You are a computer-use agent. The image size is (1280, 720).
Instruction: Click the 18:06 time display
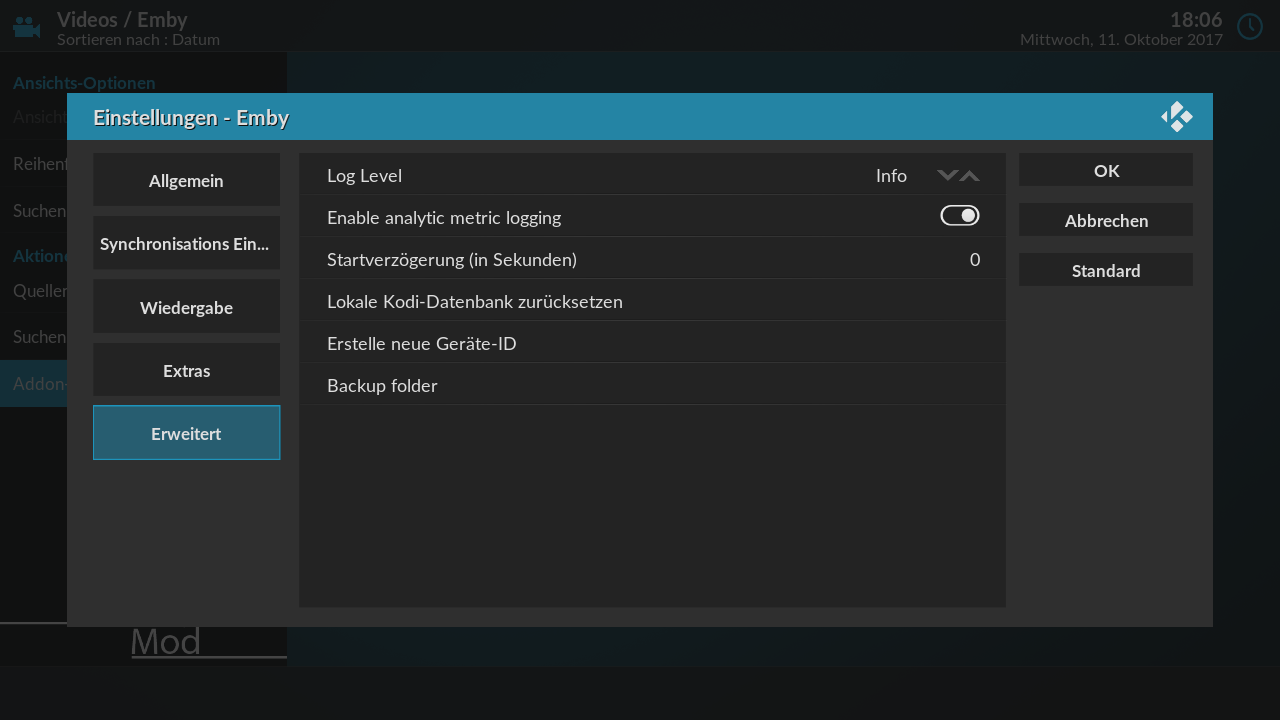(x=1196, y=19)
